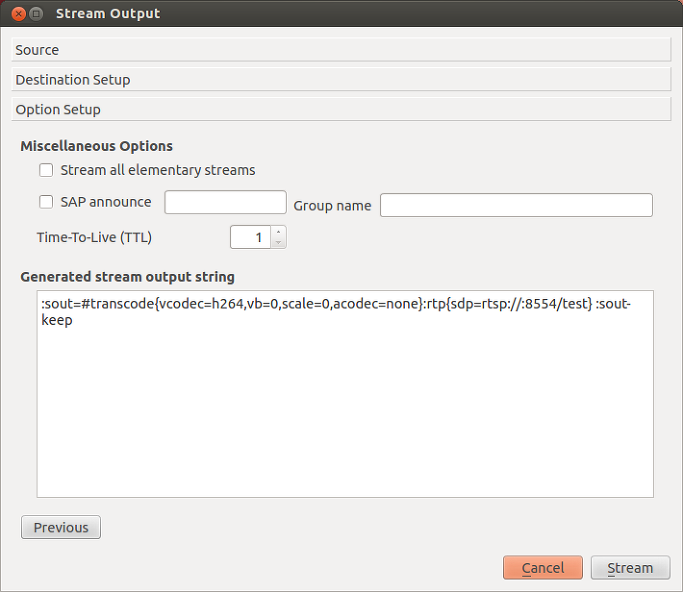Open the Destination Setup section

(341, 79)
